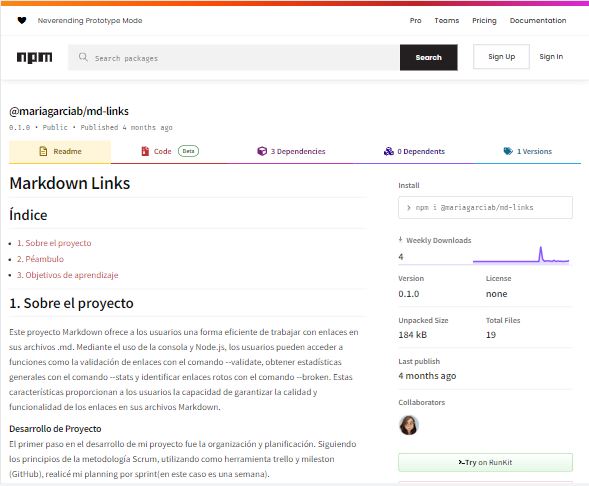The width and height of the screenshot is (589, 486).
Task: Click the magnifier icon in search box
Action: (x=83, y=57)
